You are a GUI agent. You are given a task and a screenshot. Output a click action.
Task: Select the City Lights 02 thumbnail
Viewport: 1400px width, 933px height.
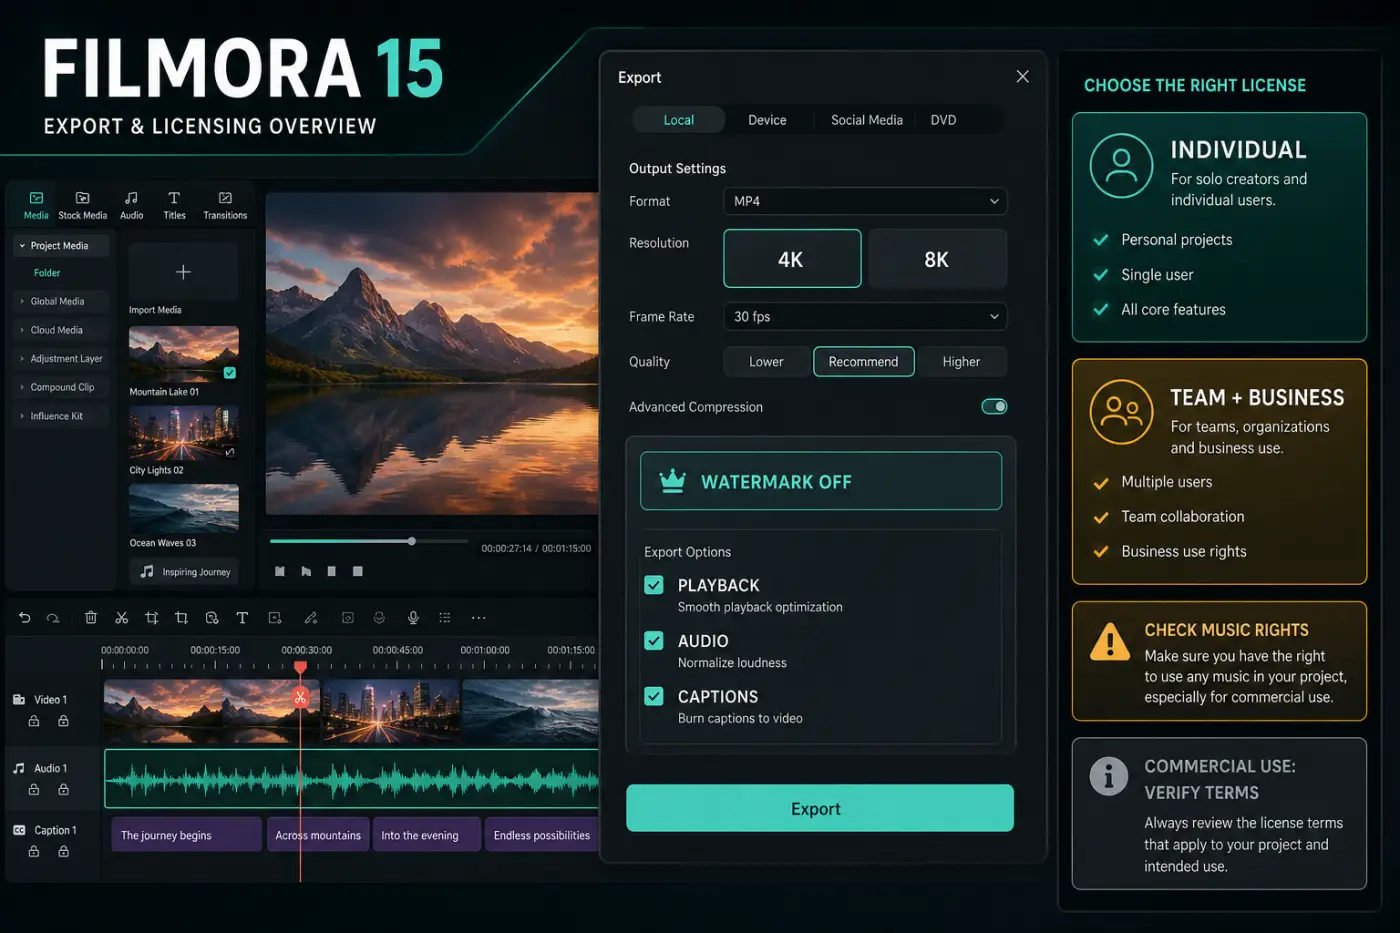184,433
